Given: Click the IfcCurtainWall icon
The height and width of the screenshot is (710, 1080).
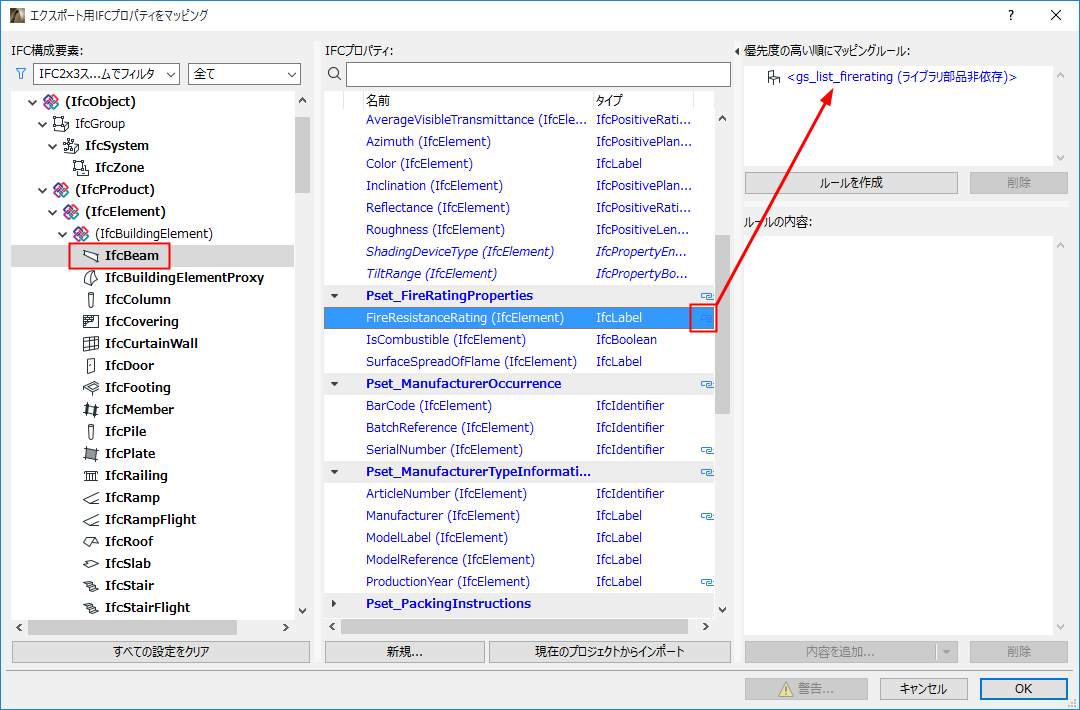Looking at the screenshot, I should (90, 344).
